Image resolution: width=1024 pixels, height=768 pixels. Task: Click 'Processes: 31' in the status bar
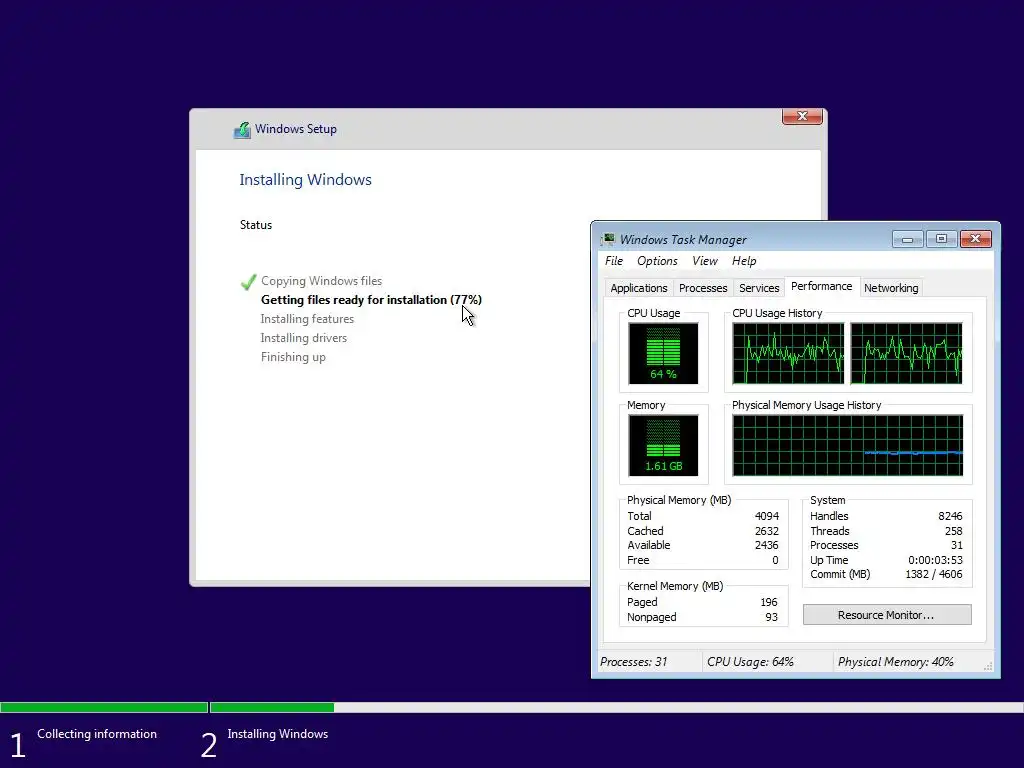click(x=633, y=662)
